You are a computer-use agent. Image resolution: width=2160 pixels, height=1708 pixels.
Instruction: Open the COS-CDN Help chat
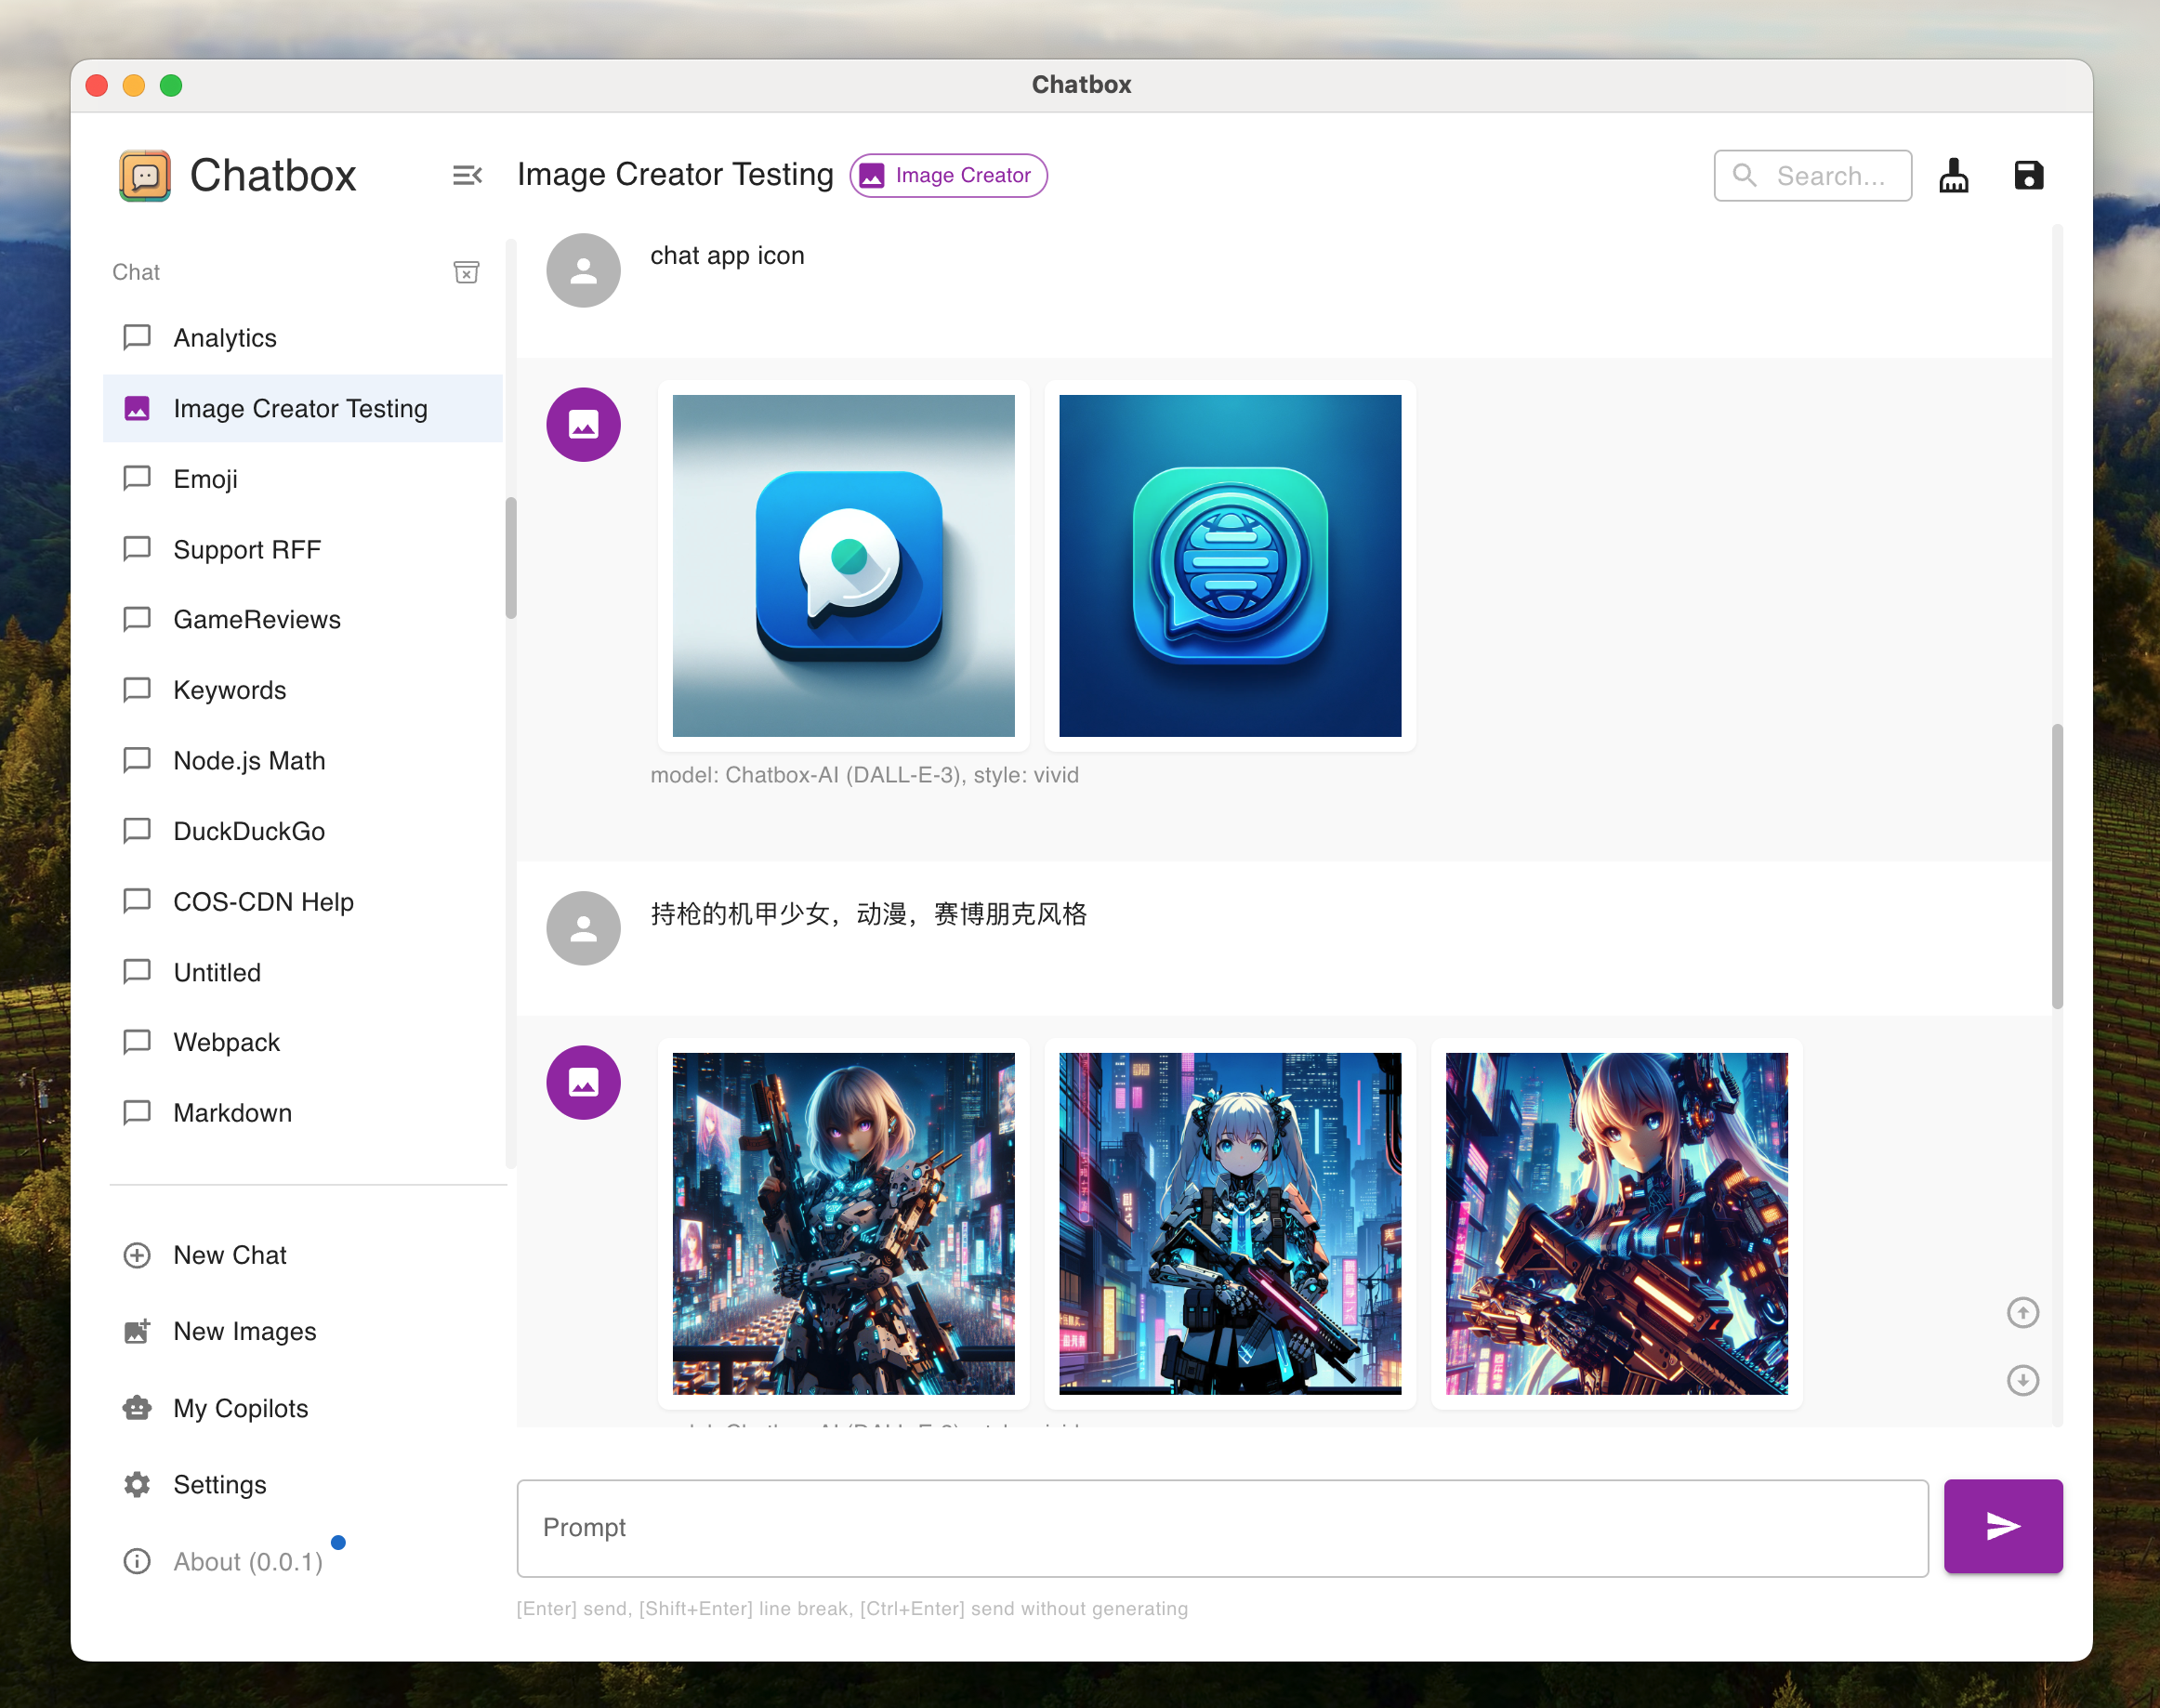(303, 902)
